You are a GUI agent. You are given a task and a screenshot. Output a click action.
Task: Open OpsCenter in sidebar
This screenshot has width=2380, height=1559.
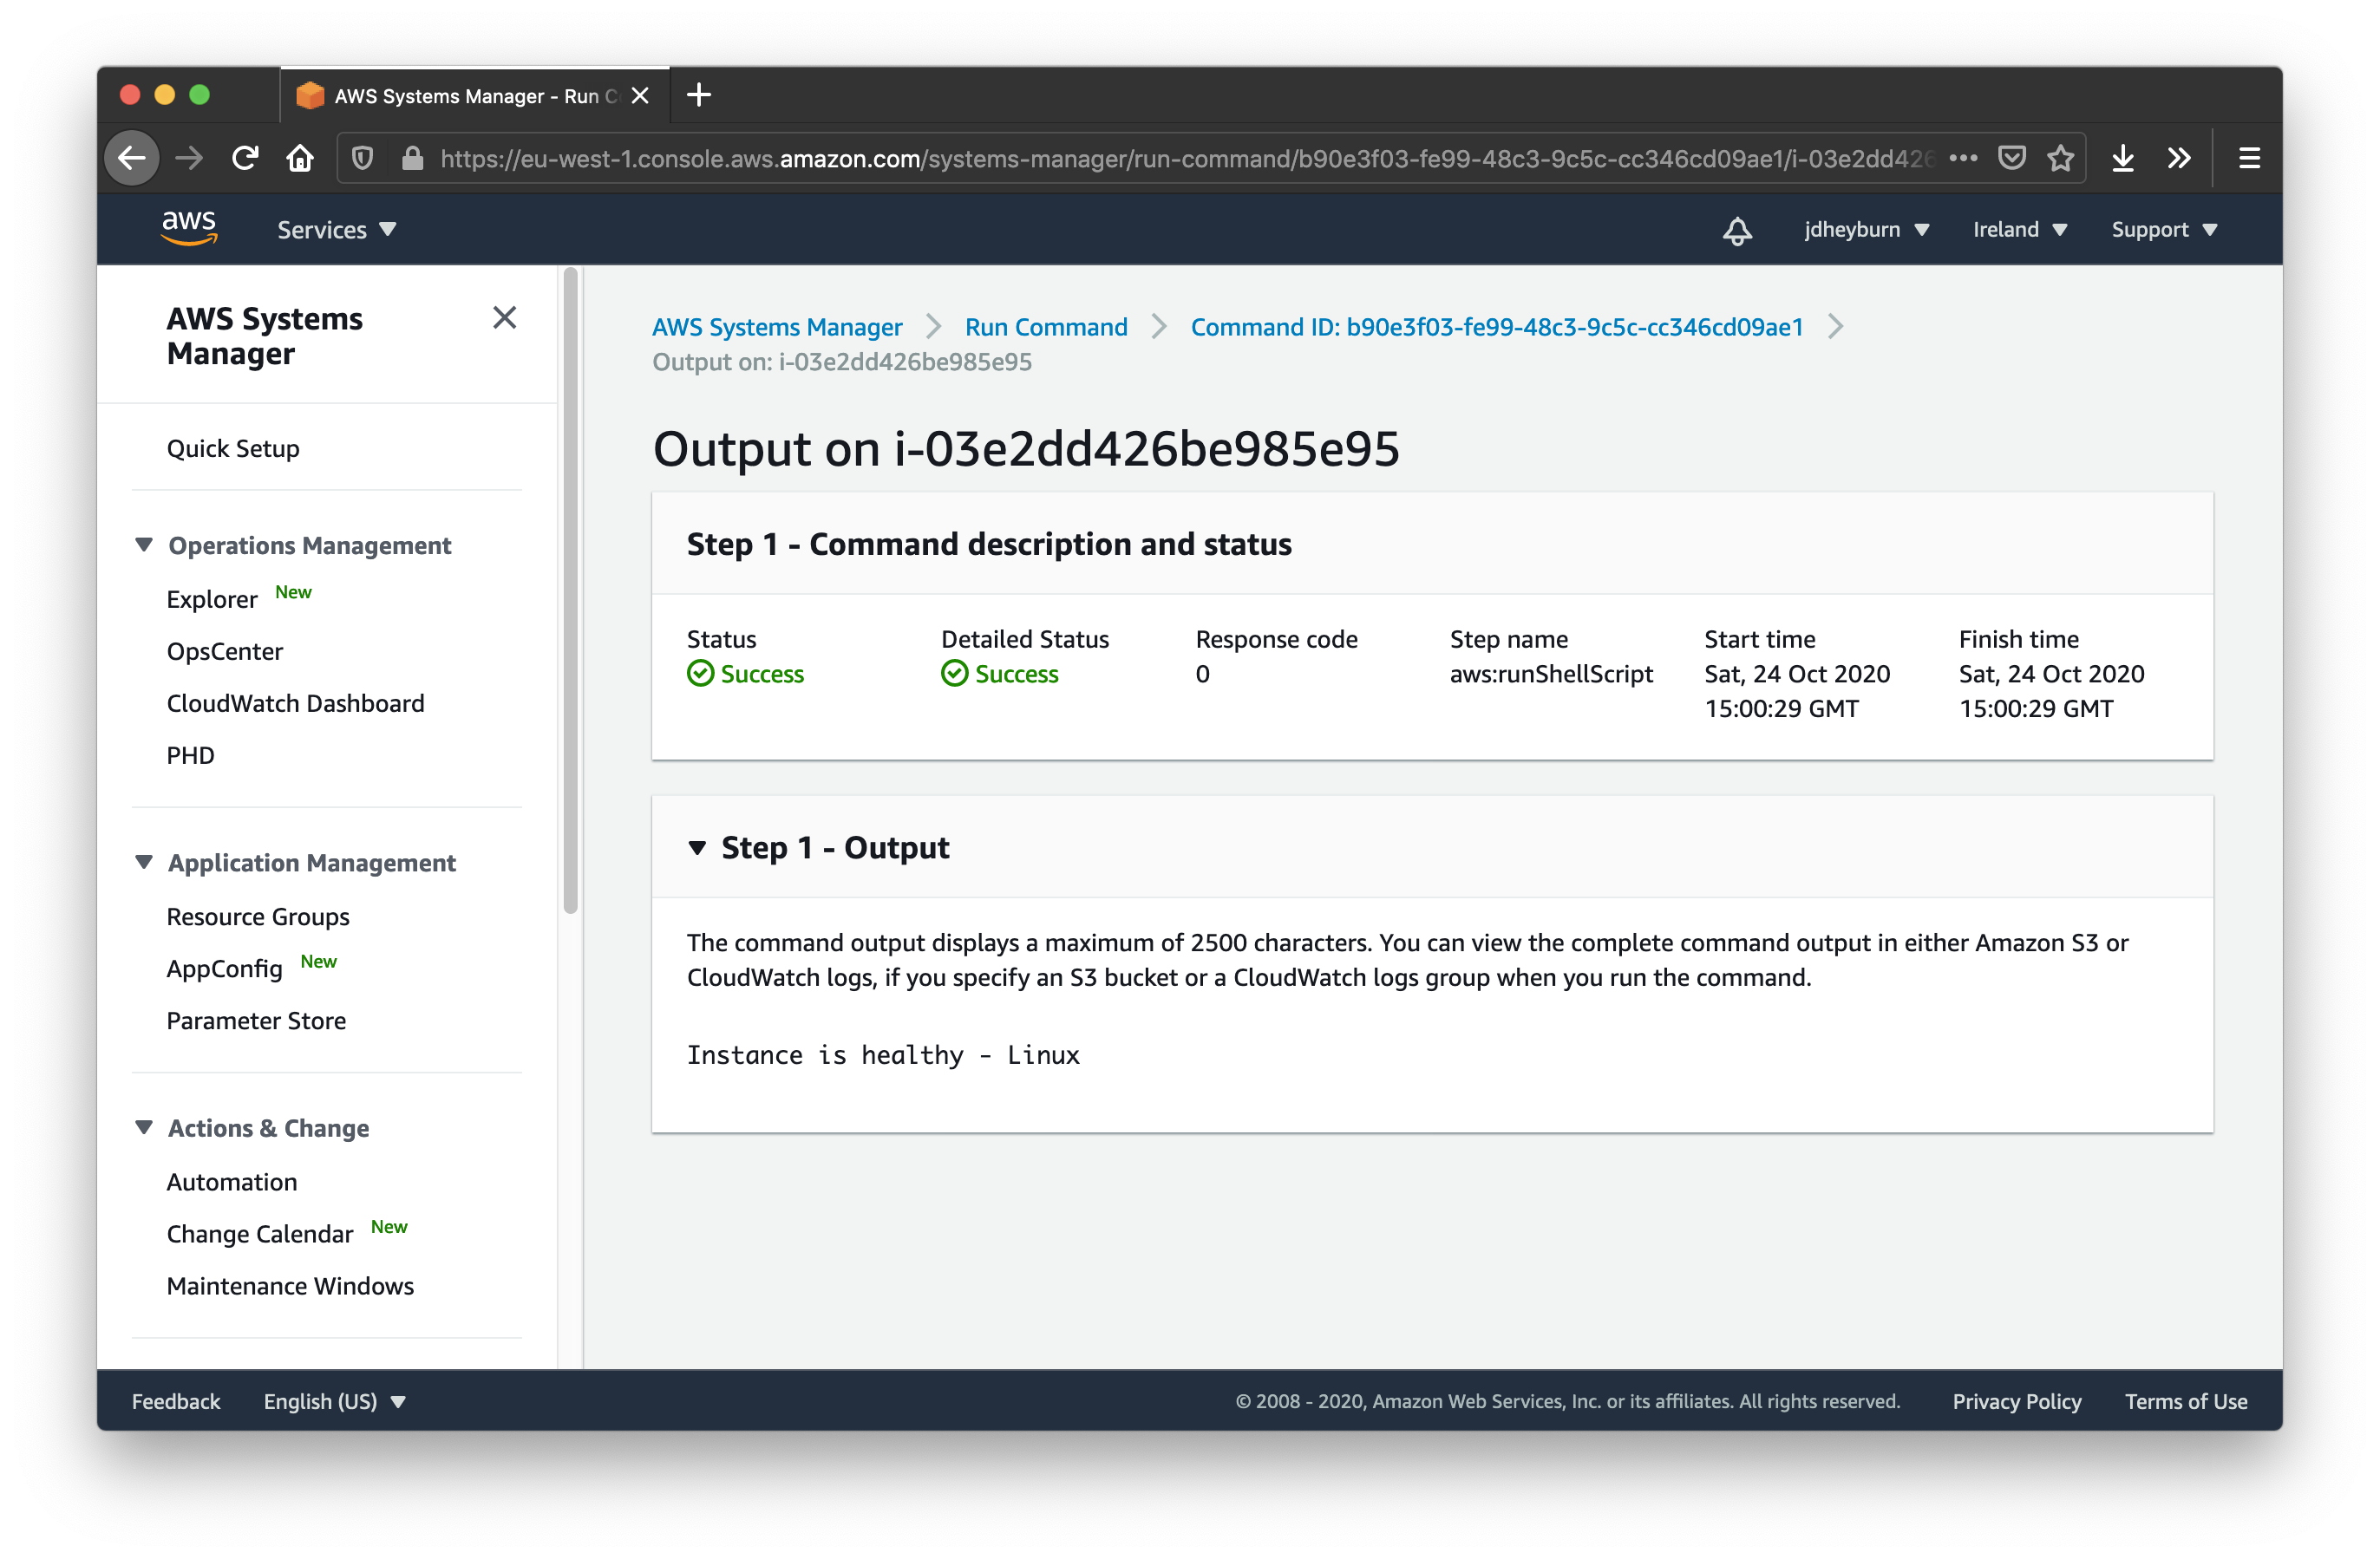(225, 651)
